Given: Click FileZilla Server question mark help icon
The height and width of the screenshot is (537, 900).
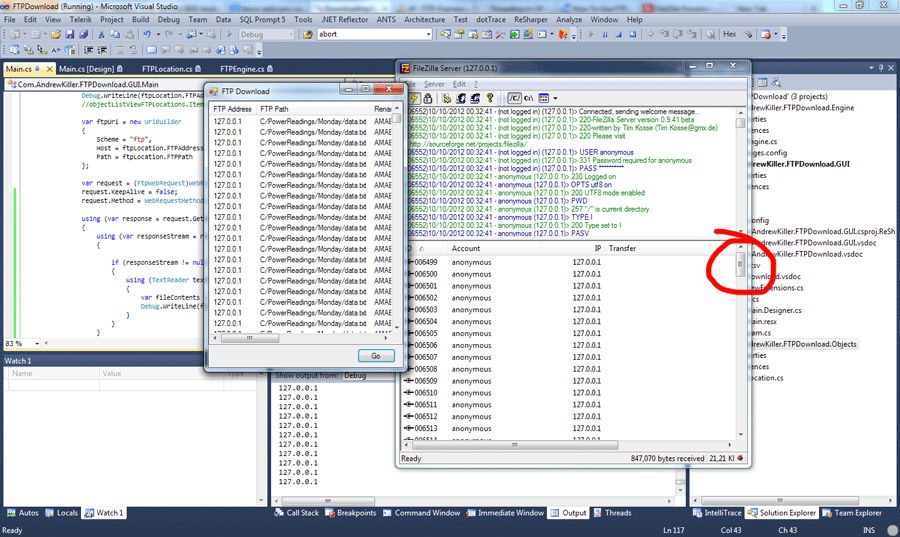Looking at the screenshot, I should pos(490,98).
